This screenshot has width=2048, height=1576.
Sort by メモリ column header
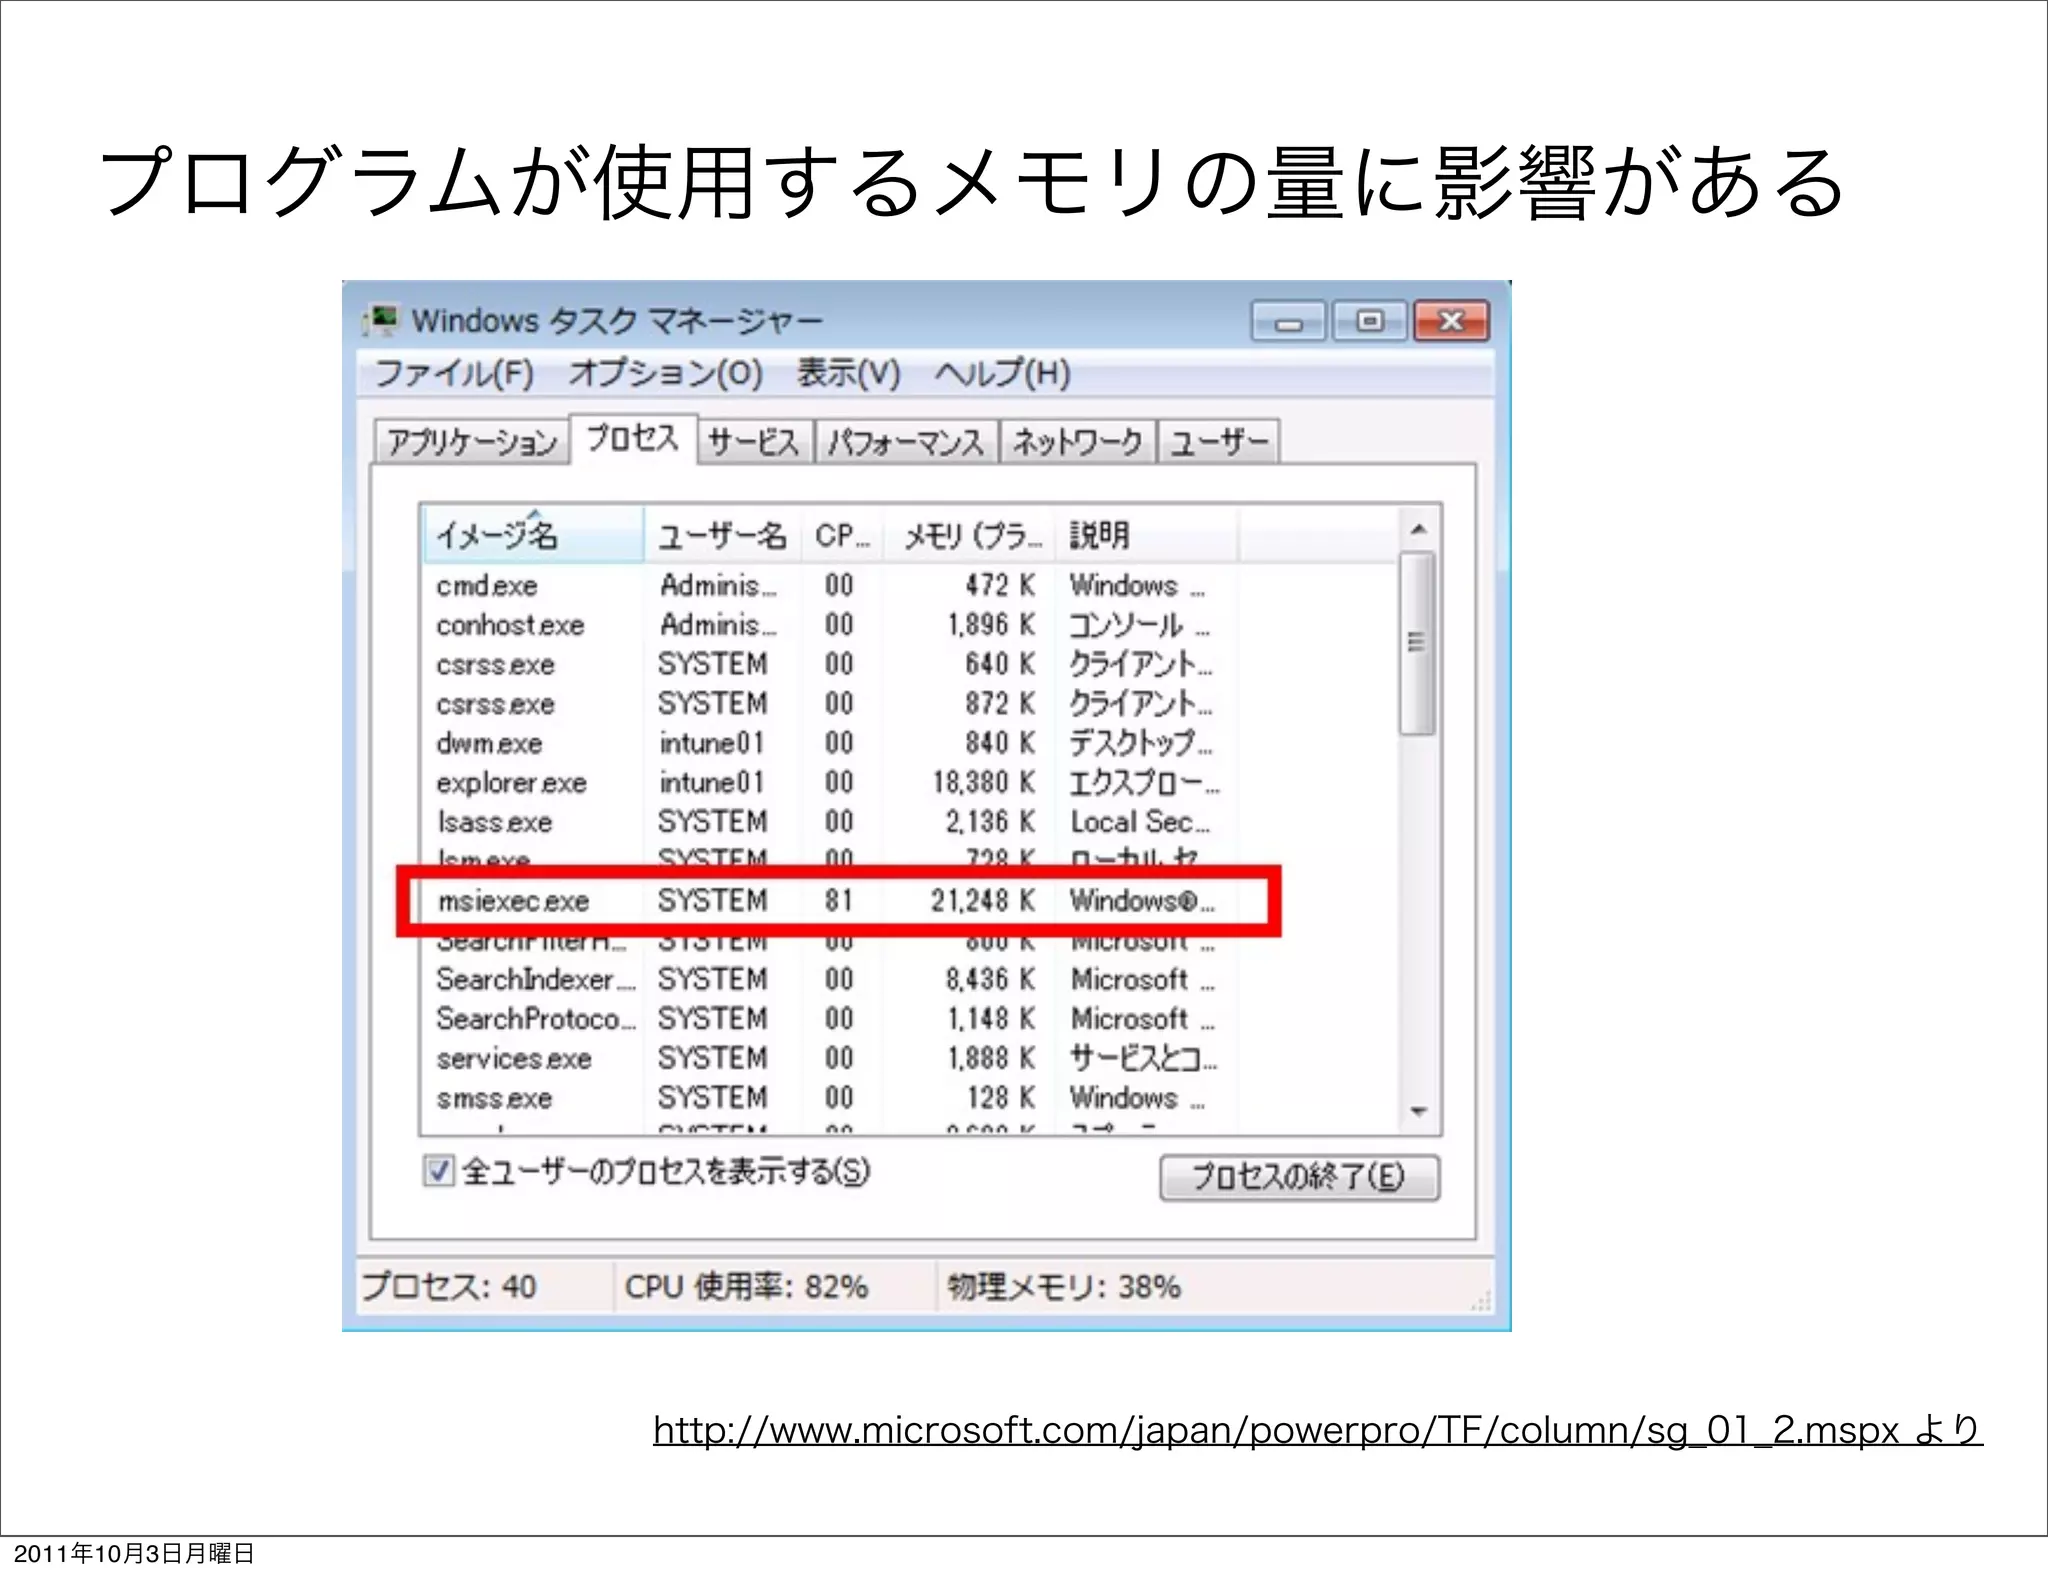coord(970,536)
